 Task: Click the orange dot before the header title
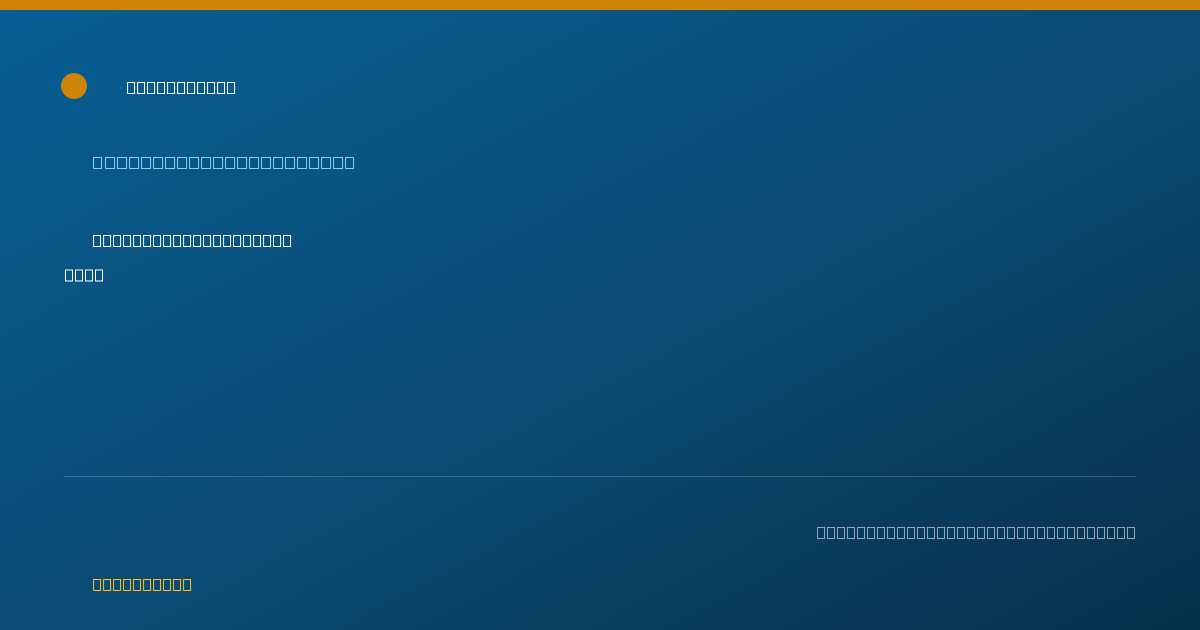click(74, 86)
